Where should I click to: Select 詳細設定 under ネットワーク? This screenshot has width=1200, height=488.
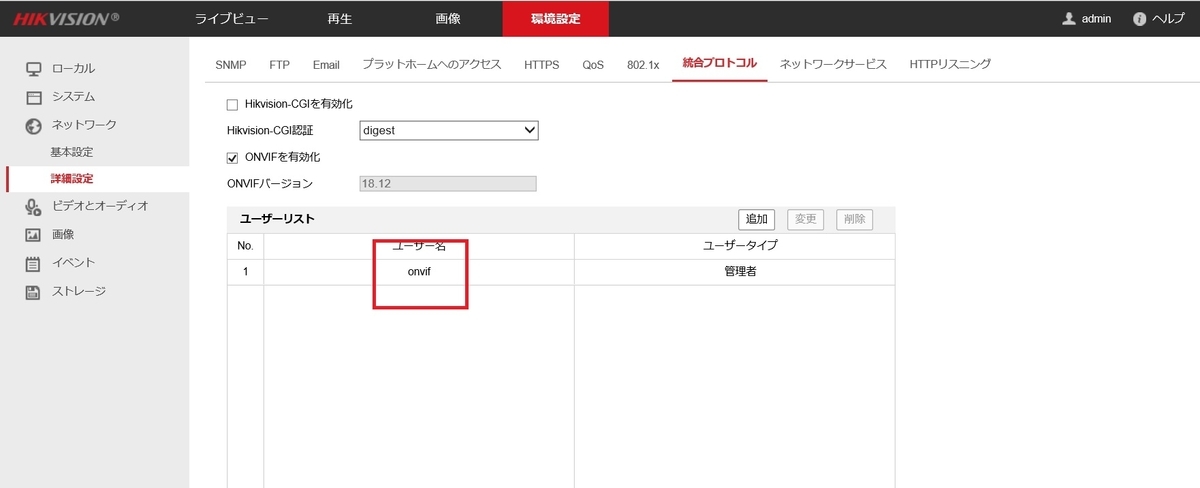pyautogui.click(x=72, y=179)
